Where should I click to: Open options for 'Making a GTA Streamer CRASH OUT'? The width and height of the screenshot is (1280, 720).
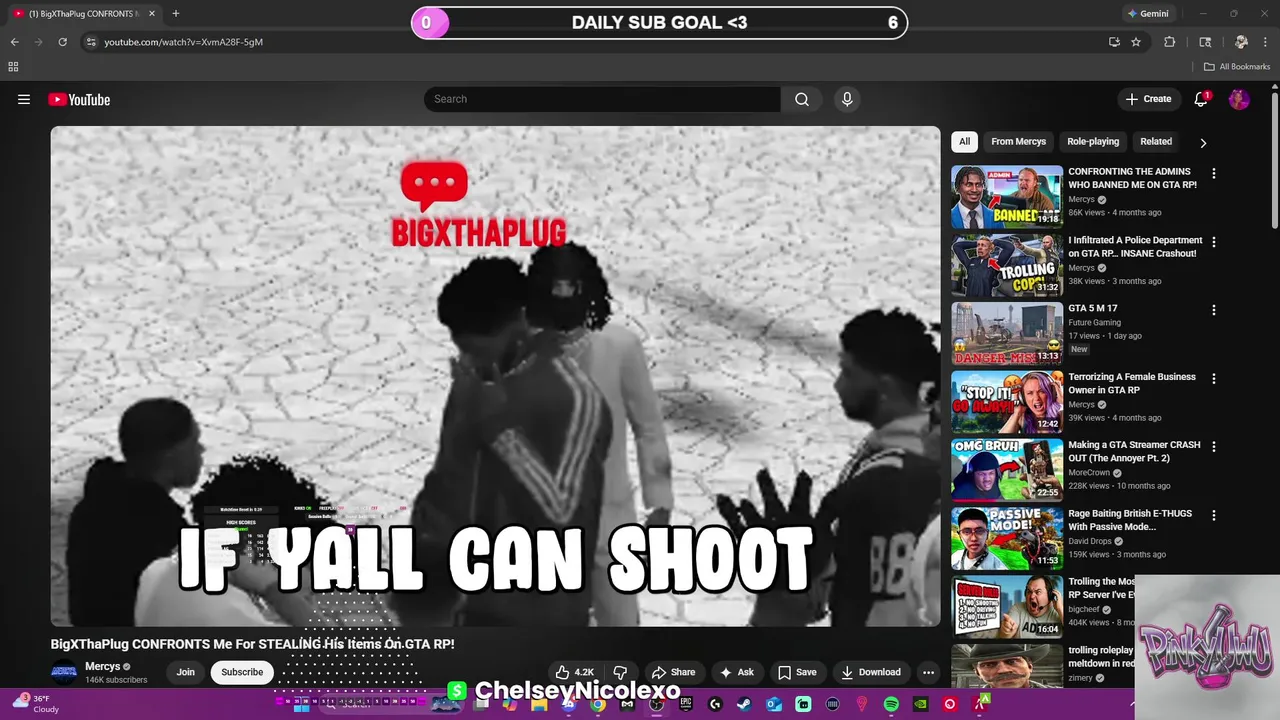point(1214,447)
